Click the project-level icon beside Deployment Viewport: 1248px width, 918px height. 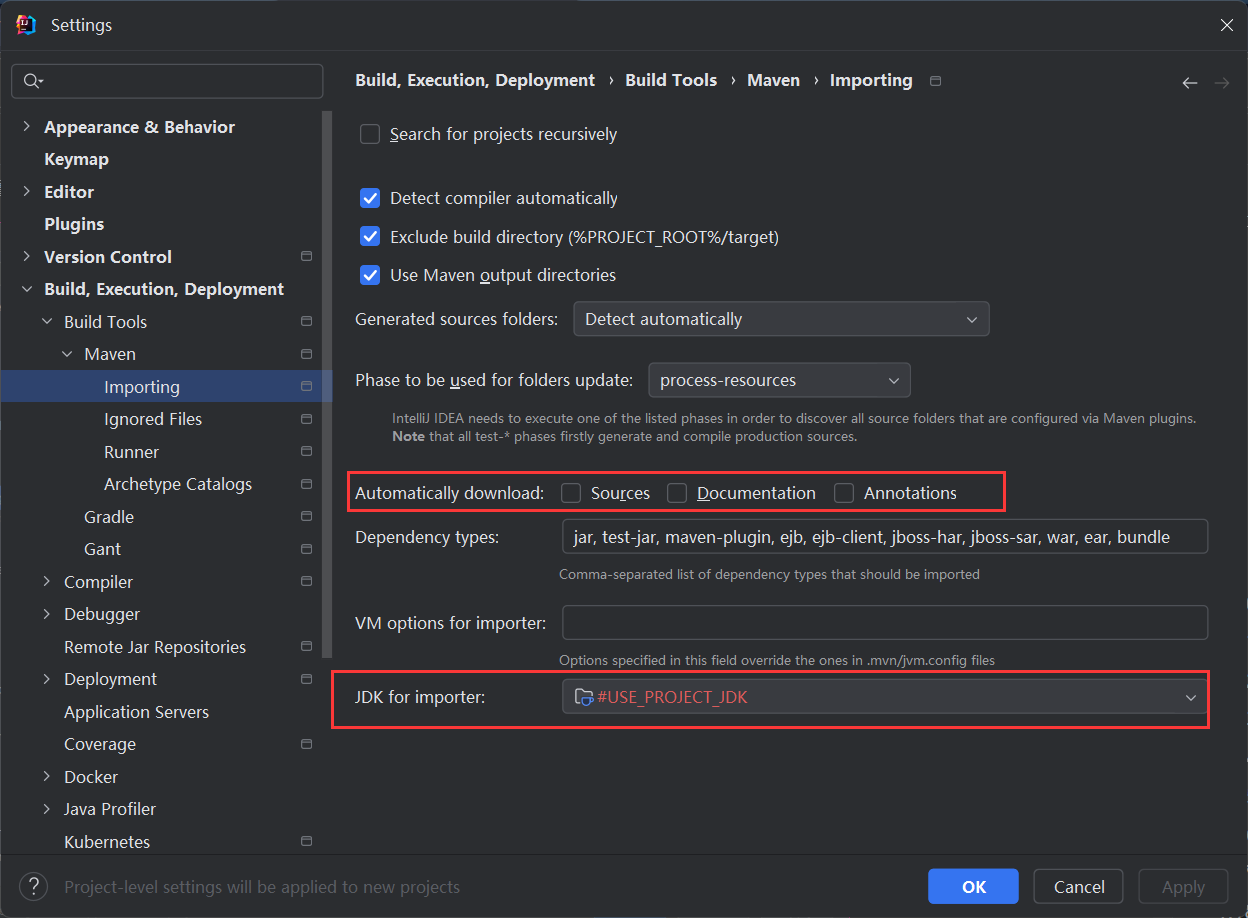pos(306,679)
